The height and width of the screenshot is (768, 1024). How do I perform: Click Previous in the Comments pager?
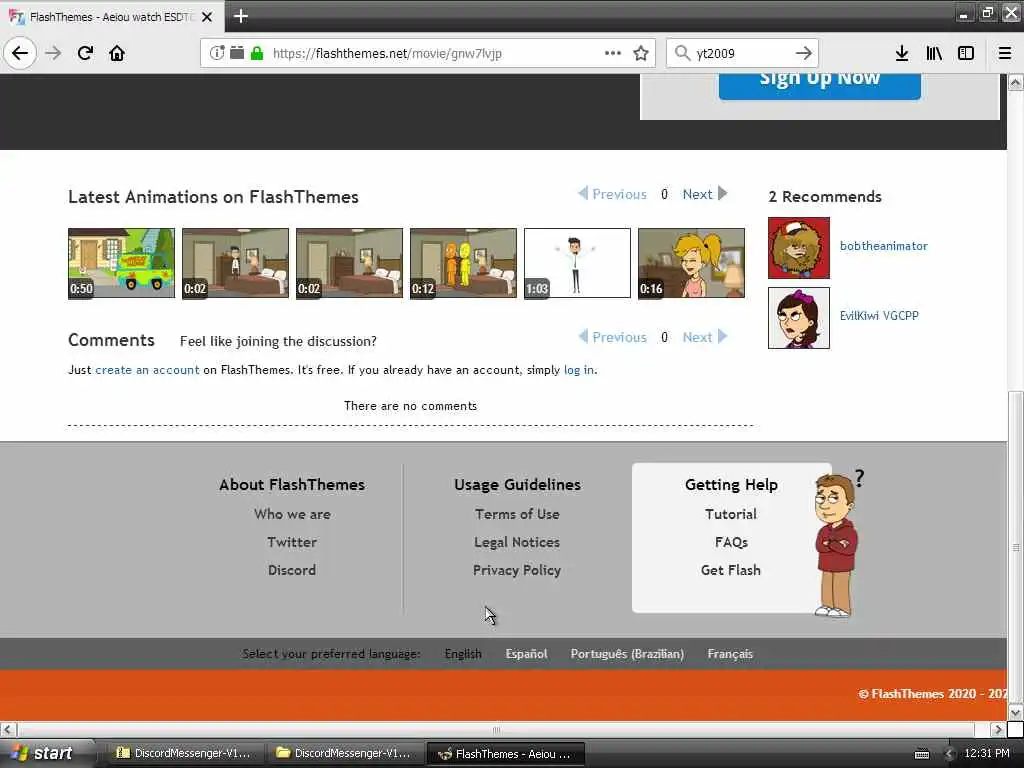613,337
